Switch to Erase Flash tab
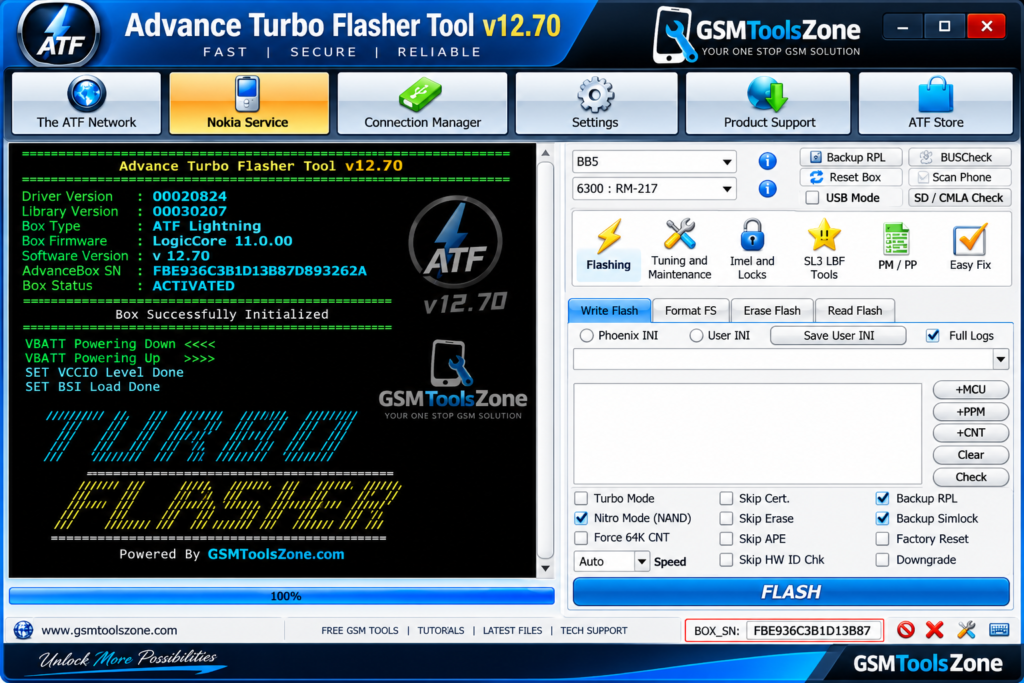The image size is (1024, 683). click(772, 311)
